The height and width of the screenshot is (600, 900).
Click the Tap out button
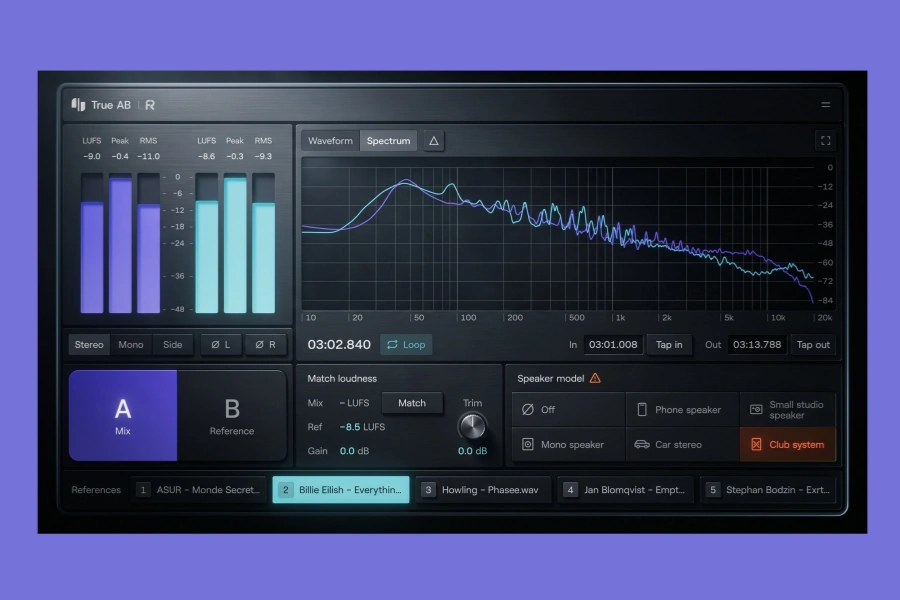(813, 344)
